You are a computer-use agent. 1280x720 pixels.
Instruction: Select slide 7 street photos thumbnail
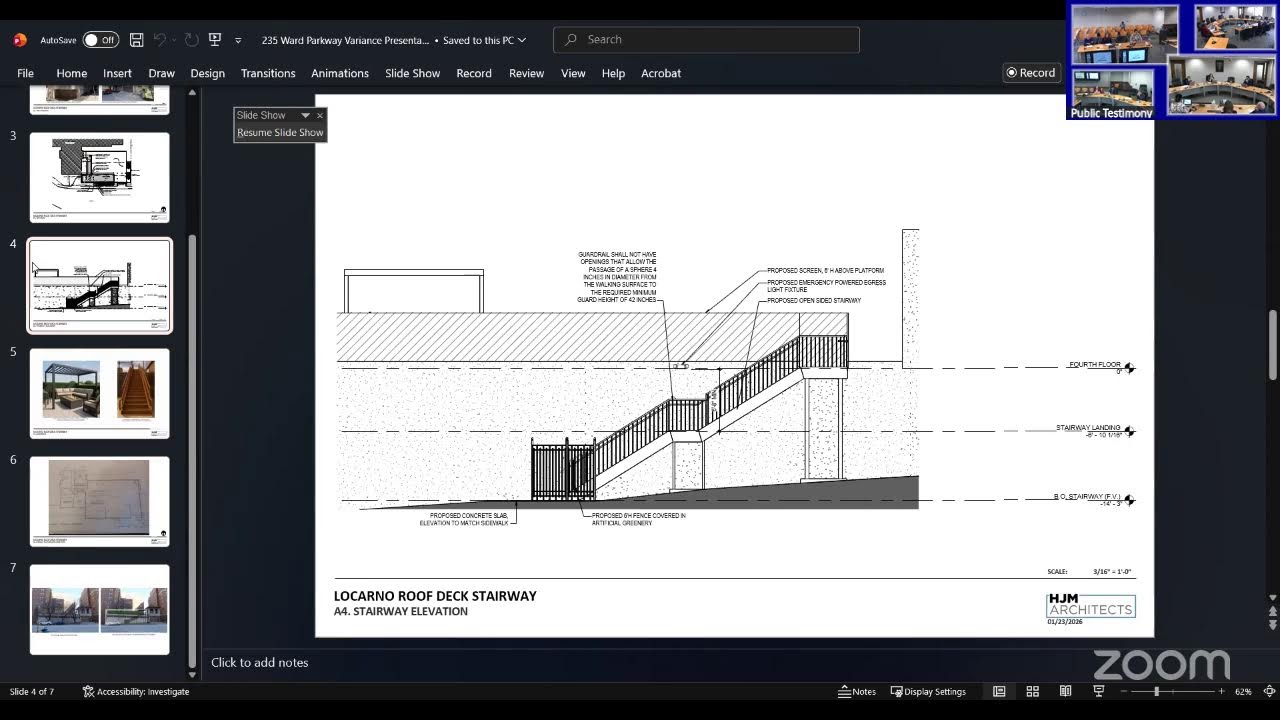99,609
